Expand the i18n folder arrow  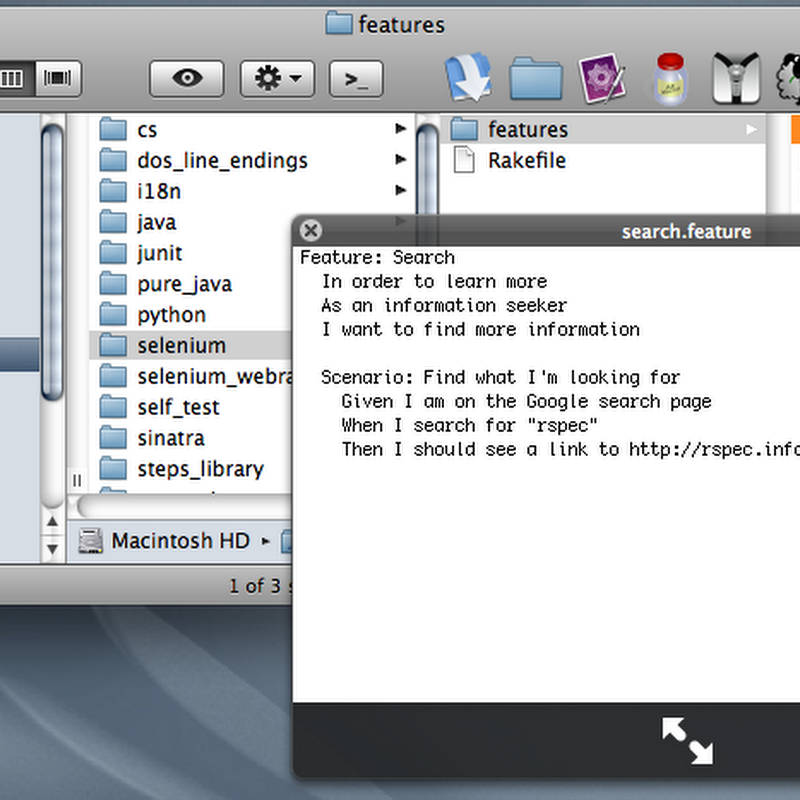click(401, 190)
